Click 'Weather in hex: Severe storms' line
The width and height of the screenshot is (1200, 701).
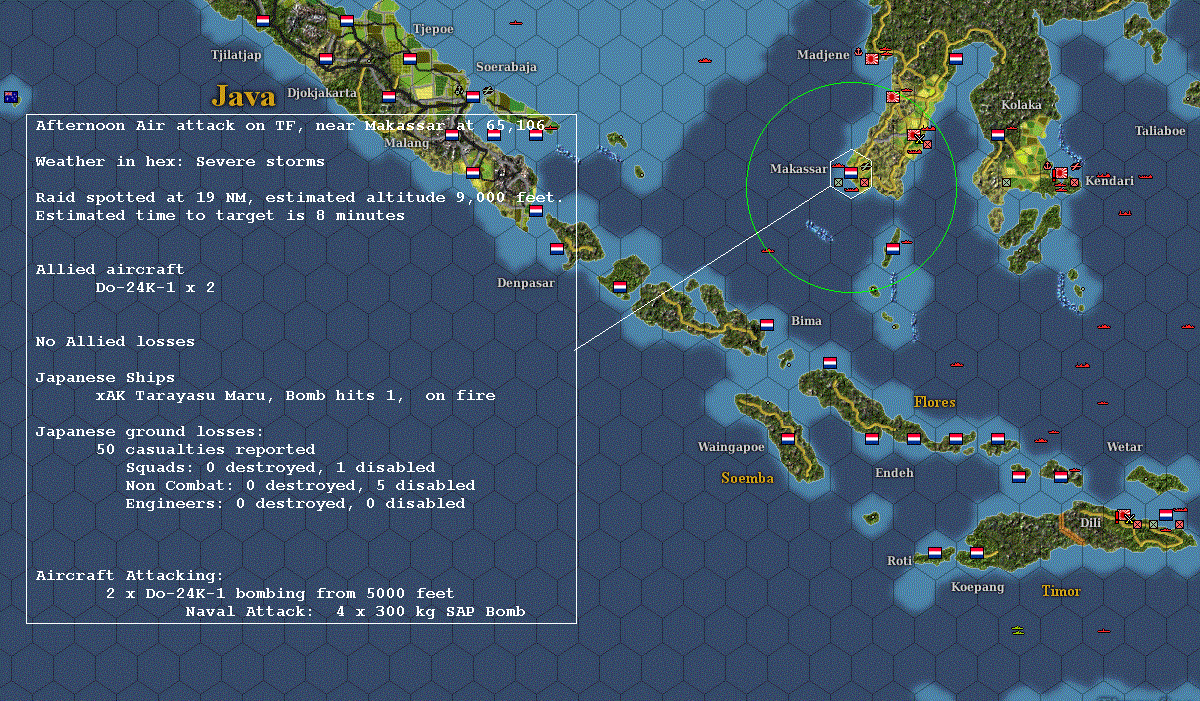pyautogui.click(x=180, y=161)
